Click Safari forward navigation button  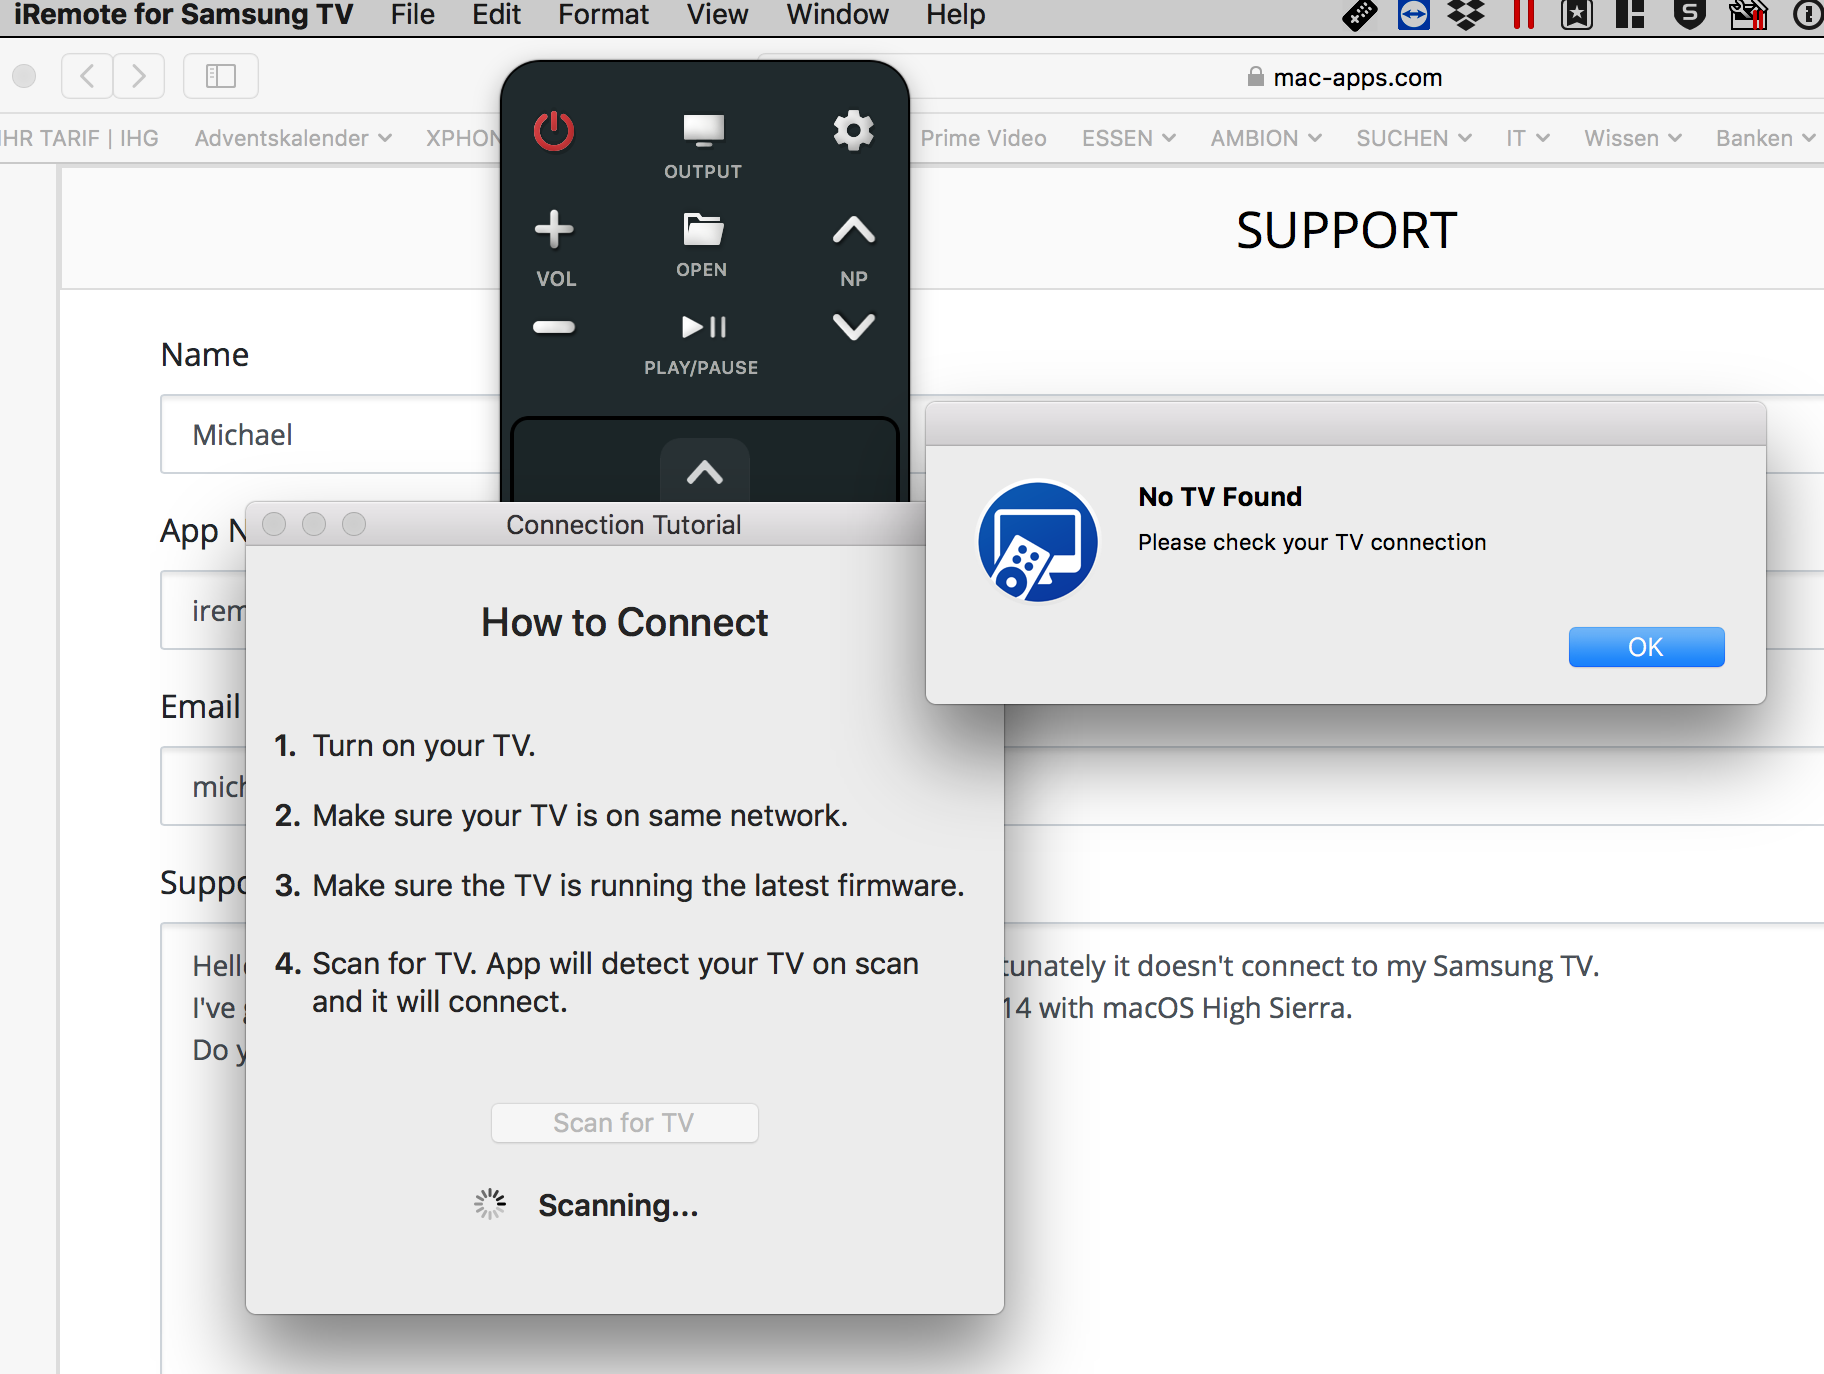139,76
